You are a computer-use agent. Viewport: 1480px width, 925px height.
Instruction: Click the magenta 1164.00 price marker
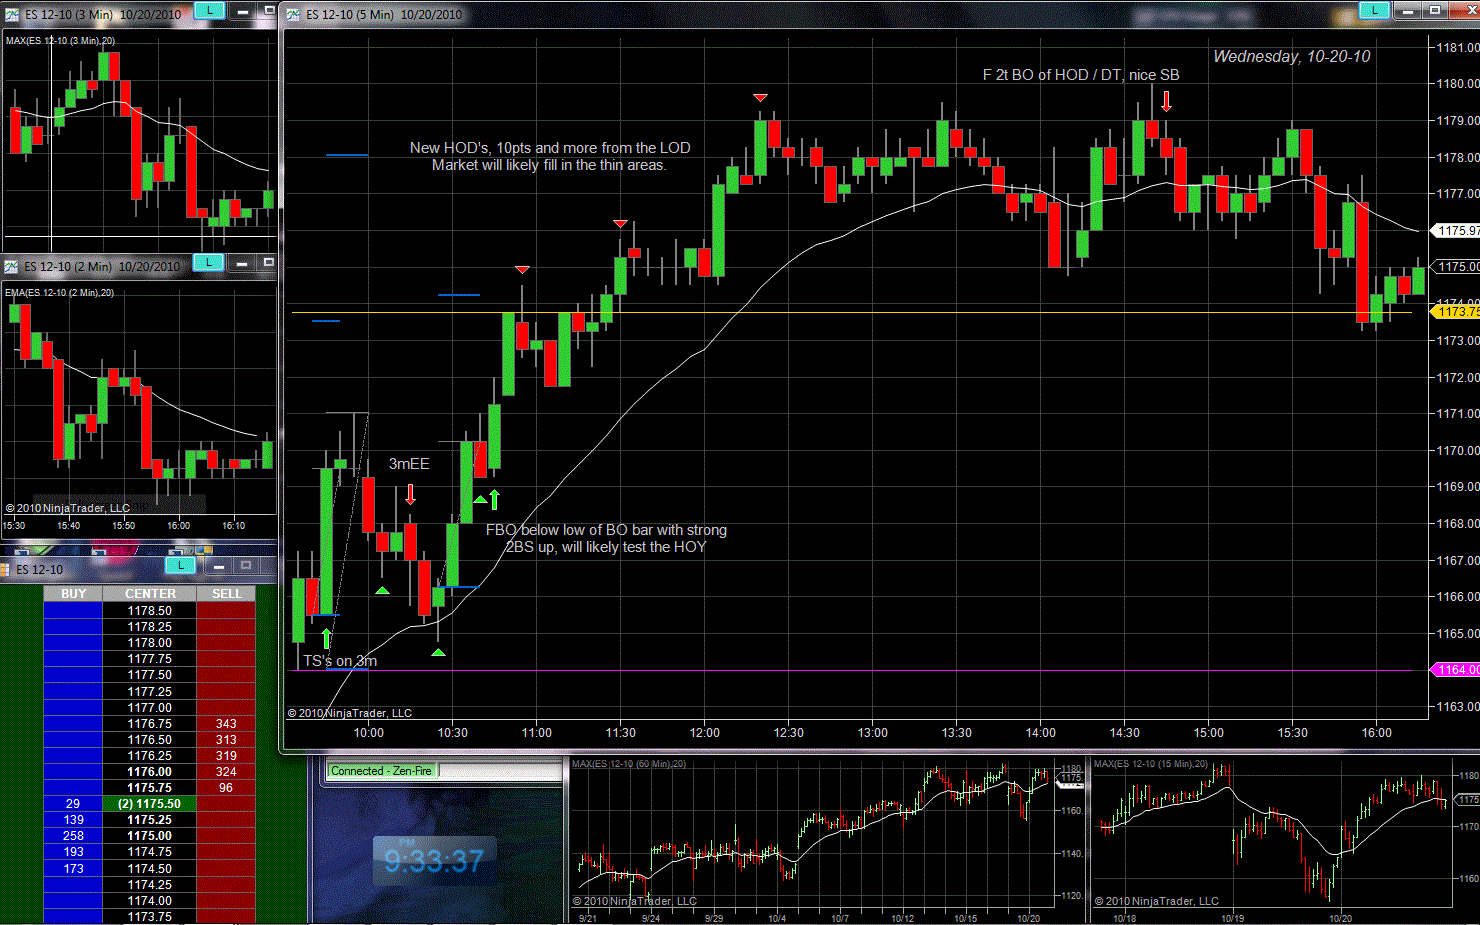1456,670
